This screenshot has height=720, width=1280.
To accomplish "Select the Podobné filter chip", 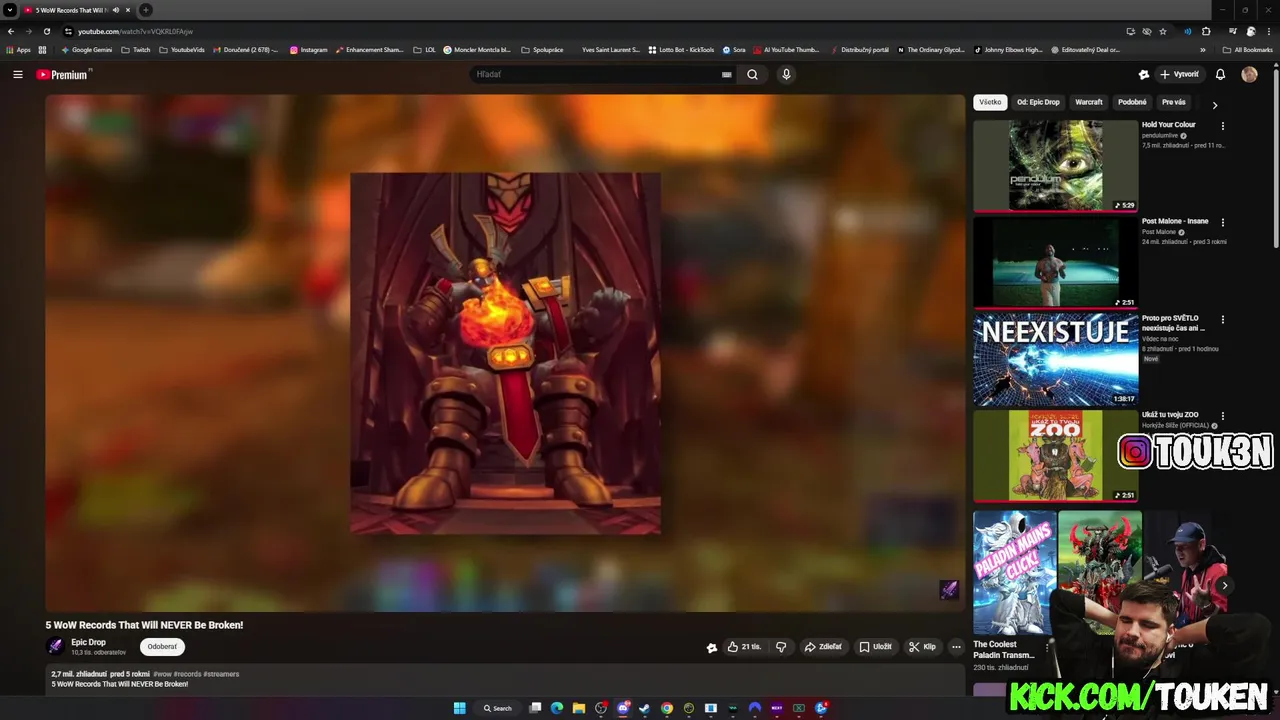I will [x=1132, y=102].
